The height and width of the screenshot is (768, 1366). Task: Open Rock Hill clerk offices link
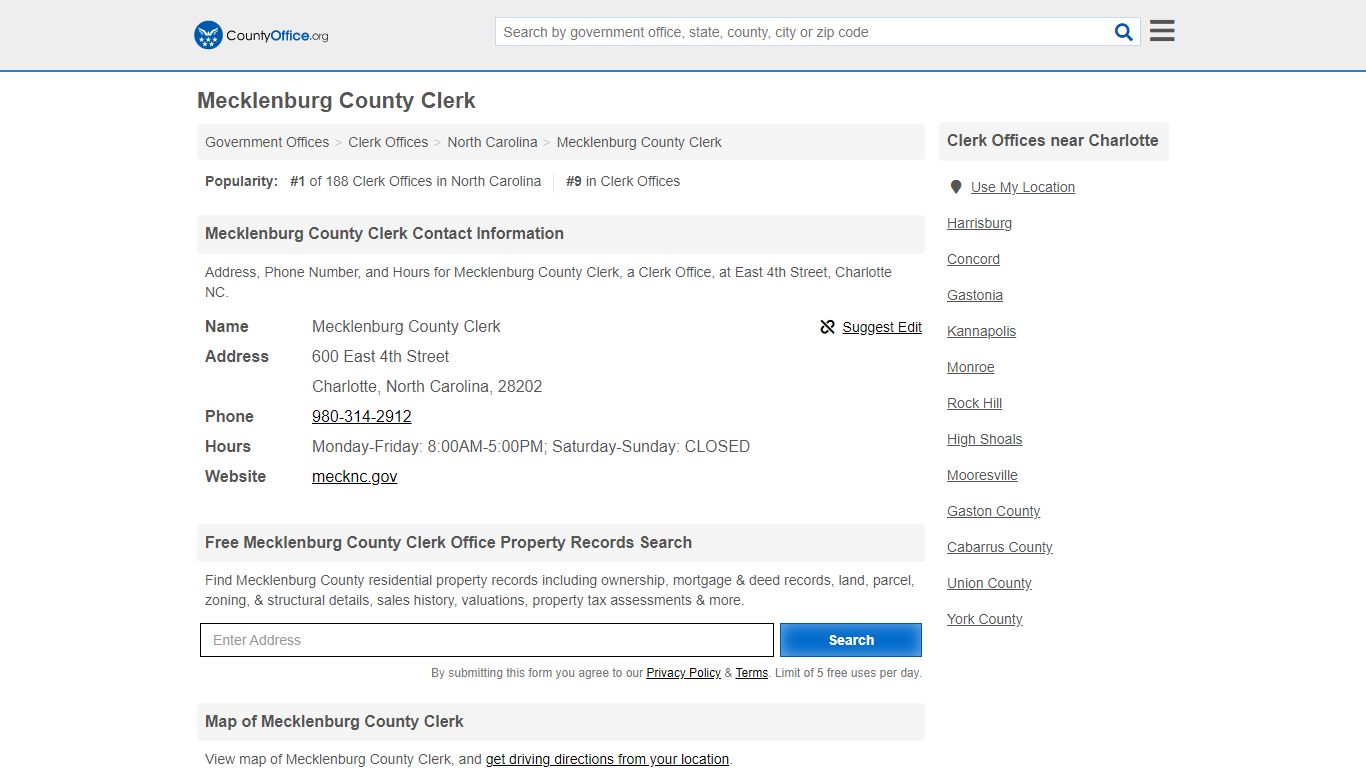coord(974,403)
